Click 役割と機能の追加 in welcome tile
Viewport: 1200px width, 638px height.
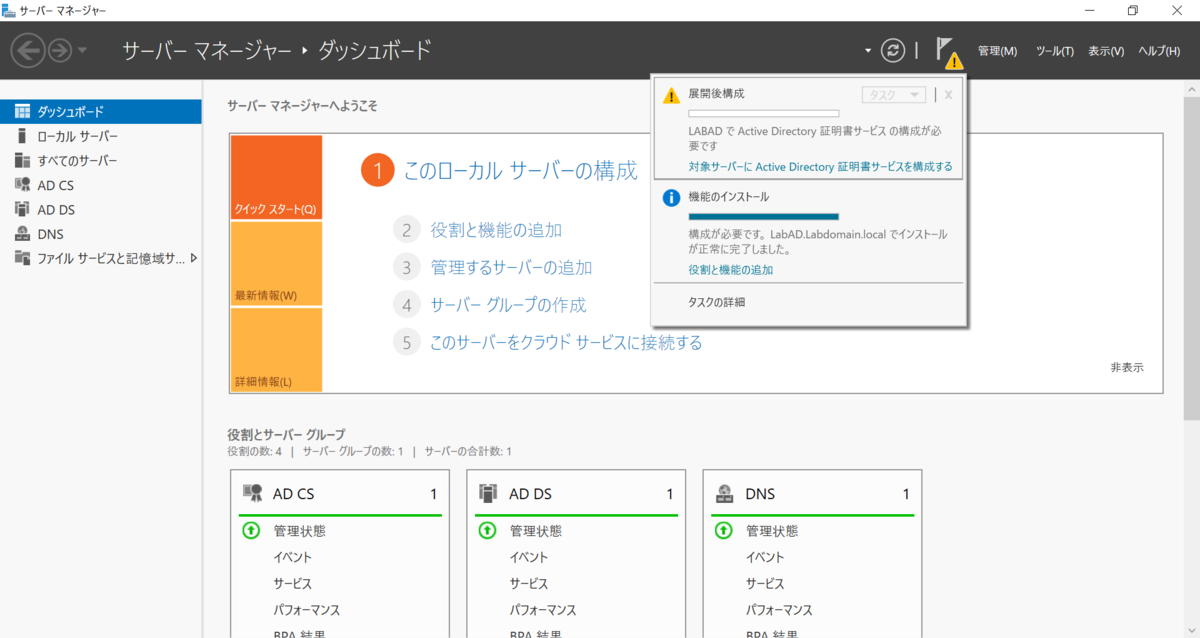496,230
